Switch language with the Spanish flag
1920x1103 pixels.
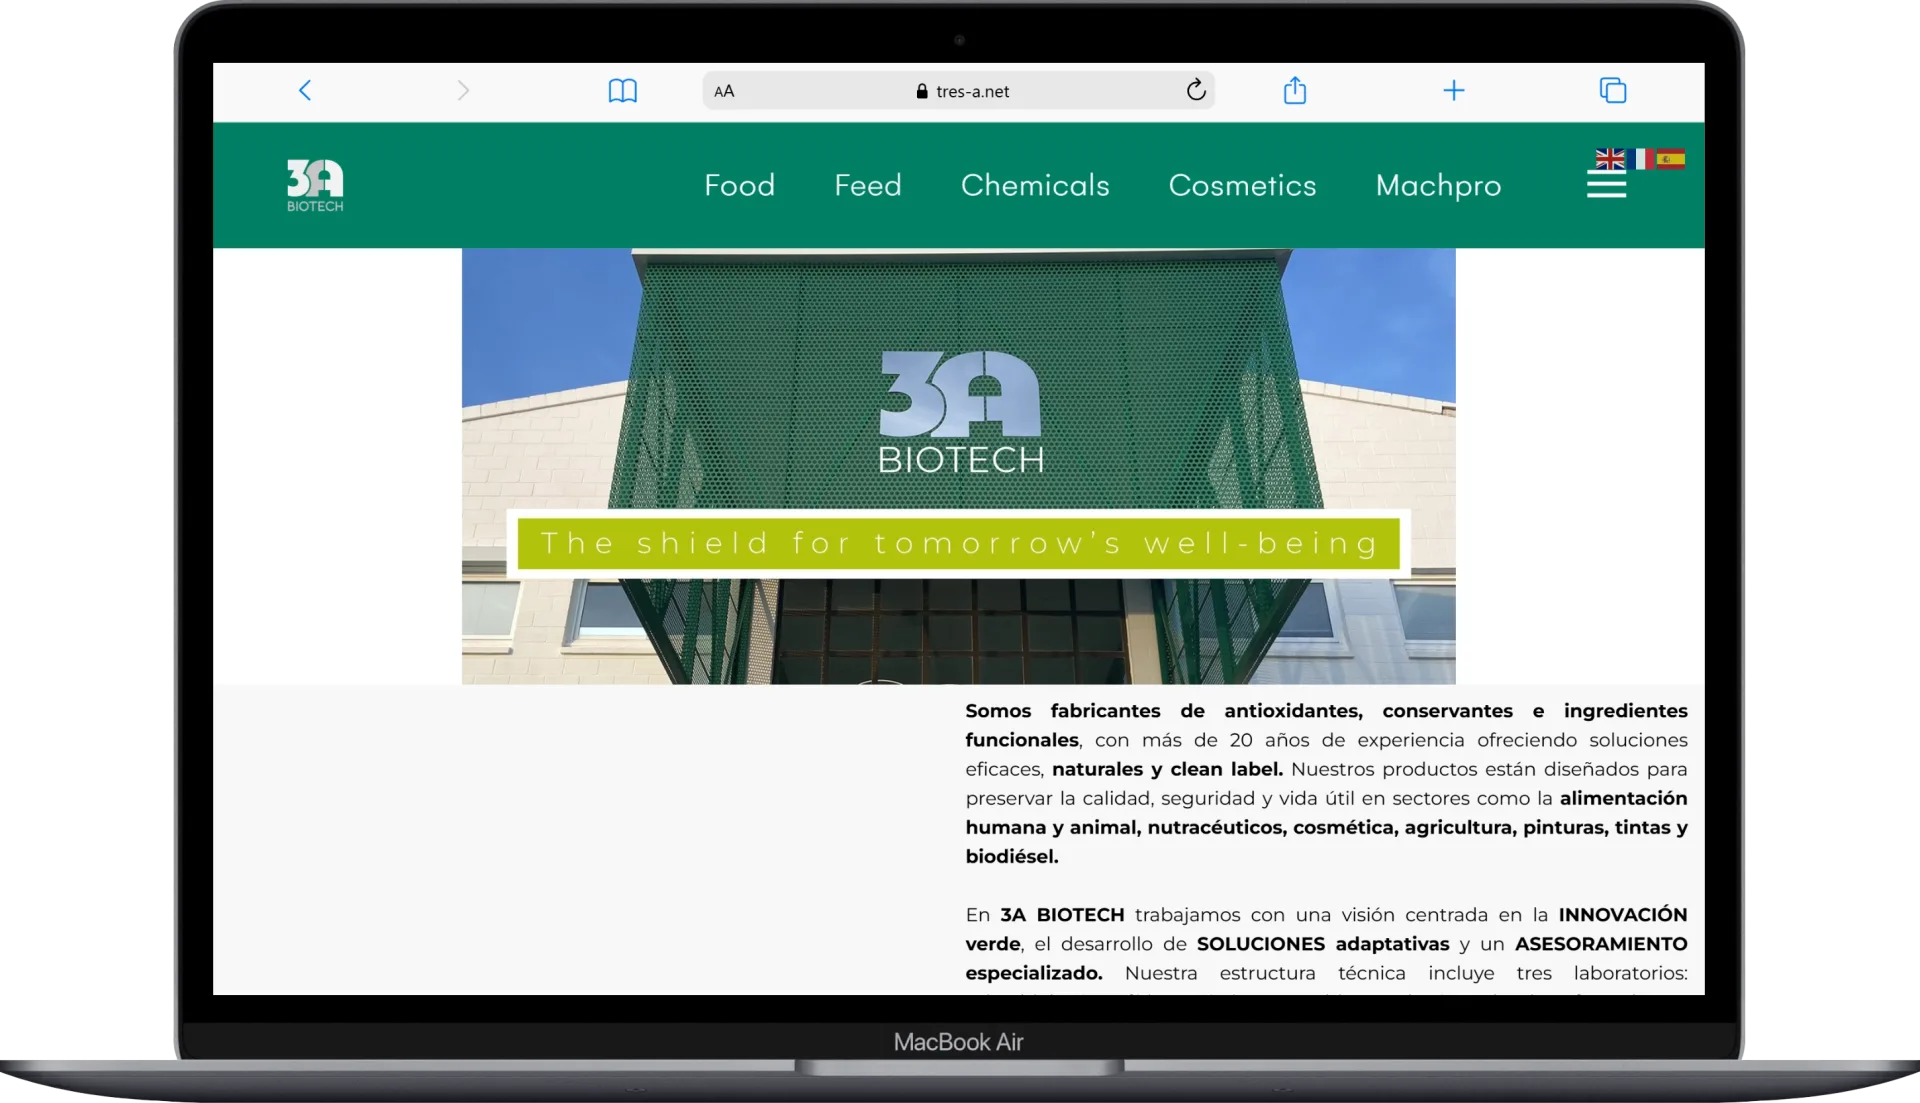click(1671, 159)
